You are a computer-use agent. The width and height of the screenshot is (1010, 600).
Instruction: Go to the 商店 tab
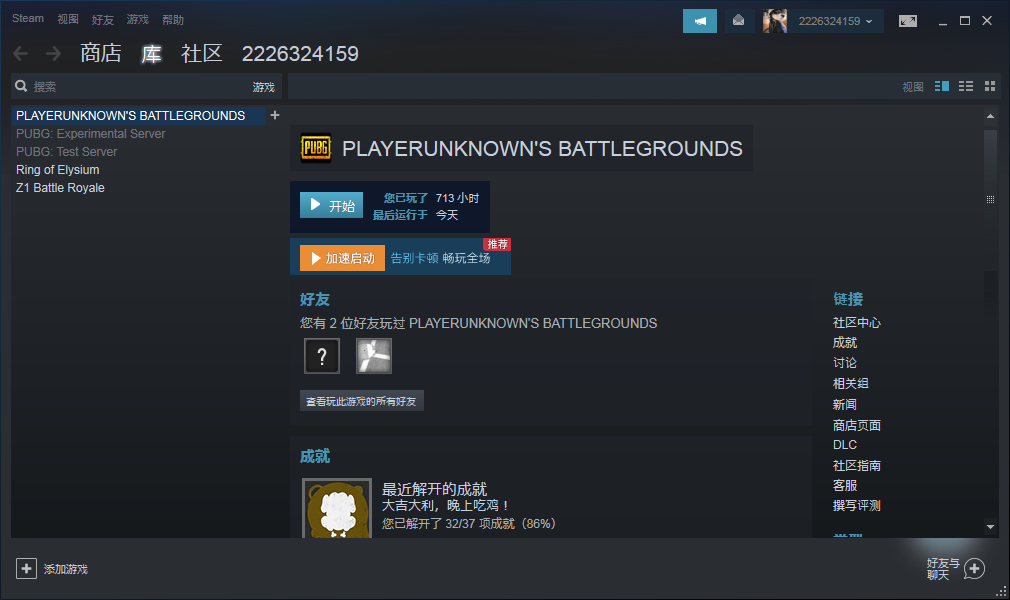[x=100, y=53]
